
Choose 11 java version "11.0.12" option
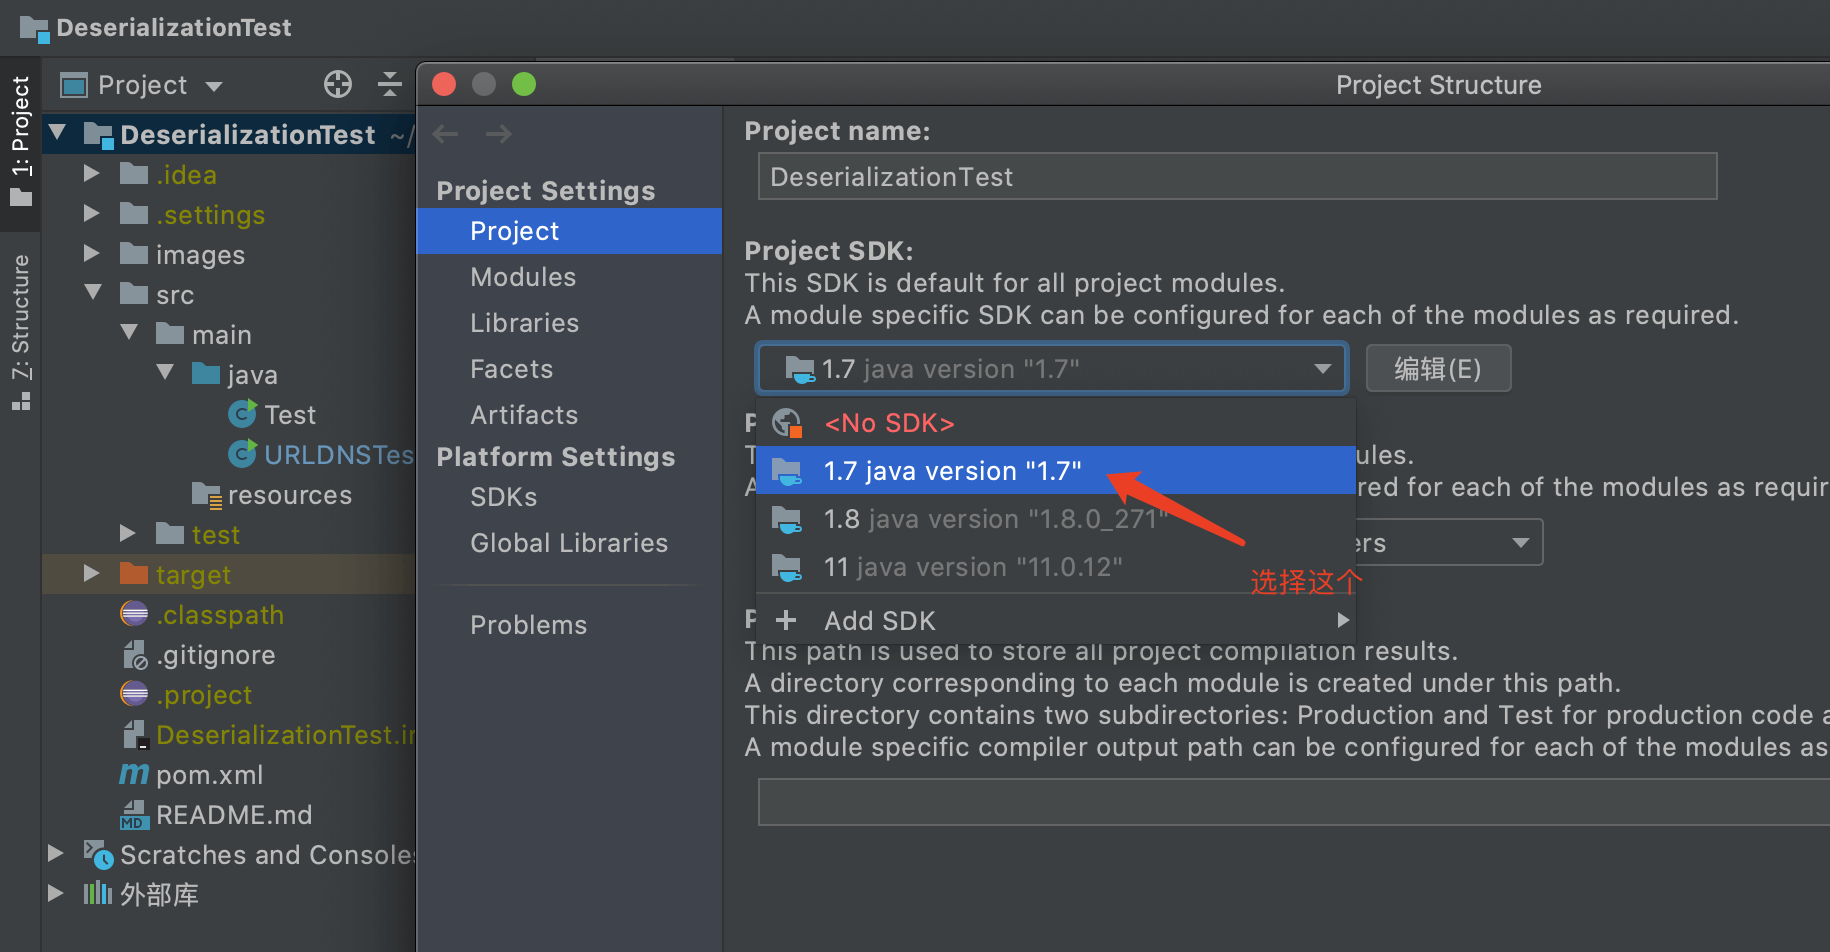[1055, 567]
